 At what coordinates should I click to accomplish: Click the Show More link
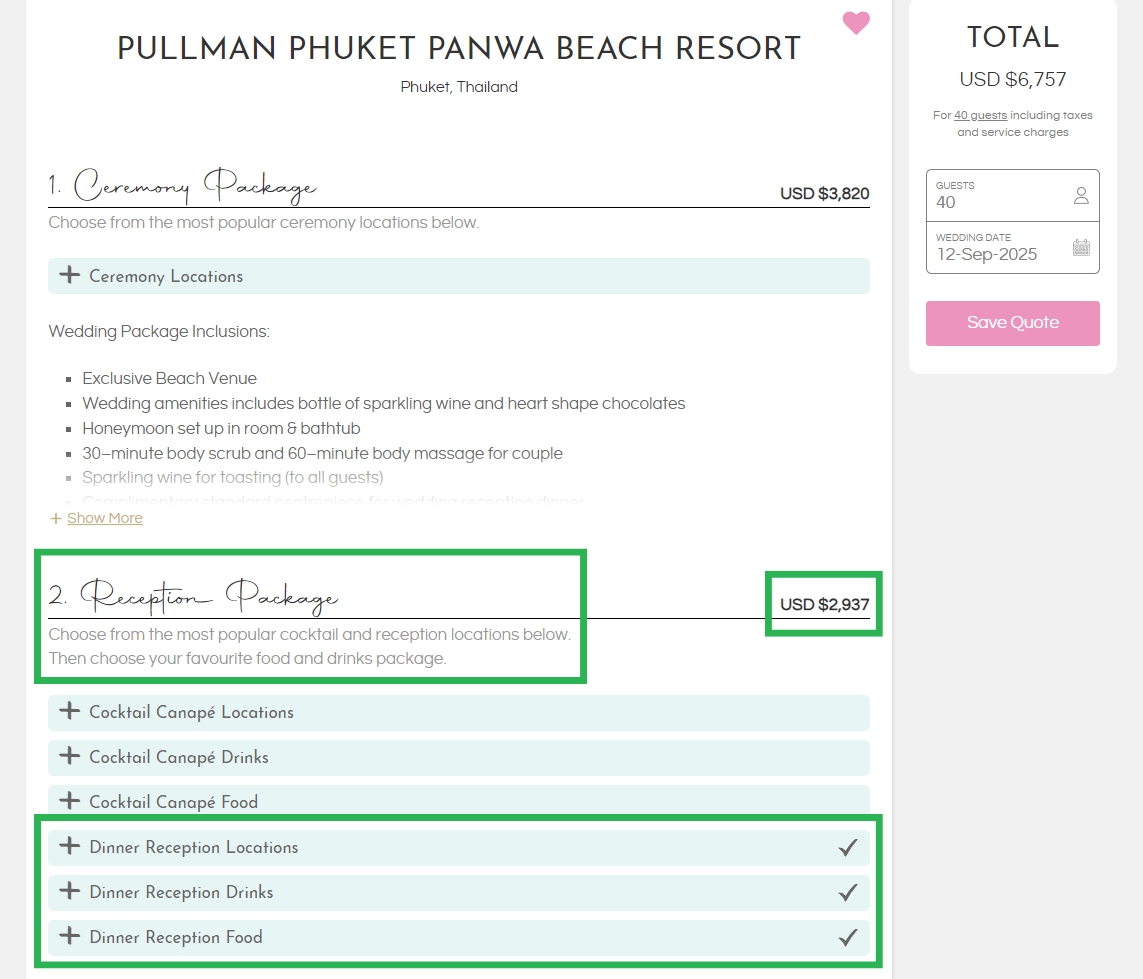pyautogui.click(x=105, y=518)
